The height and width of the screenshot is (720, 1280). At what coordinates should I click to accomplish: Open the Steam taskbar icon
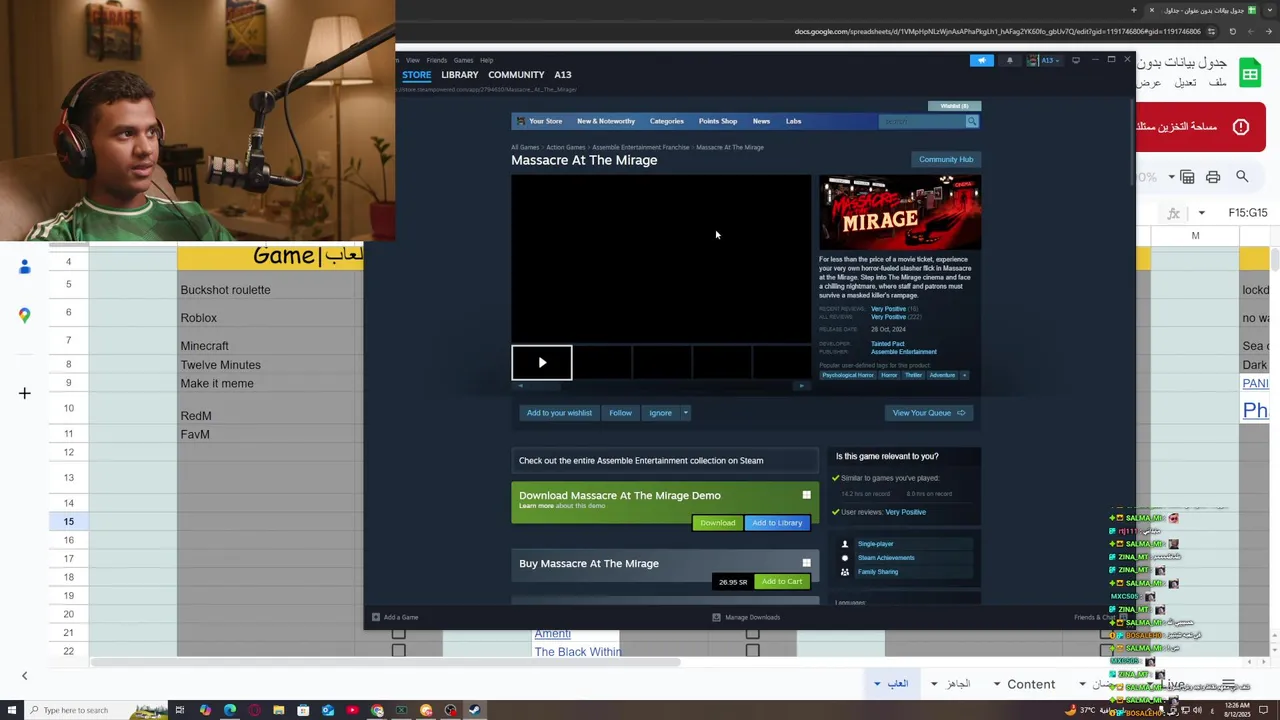click(475, 710)
